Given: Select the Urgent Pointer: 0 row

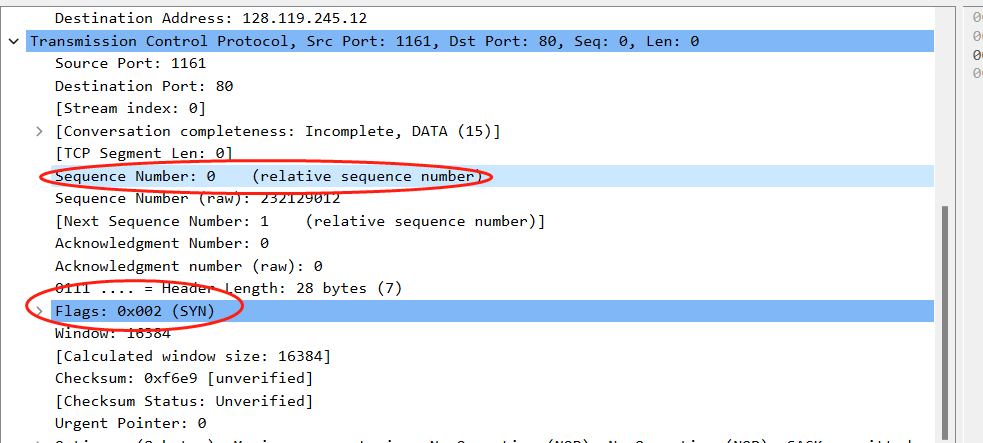Looking at the screenshot, I should tap(130, 423).
